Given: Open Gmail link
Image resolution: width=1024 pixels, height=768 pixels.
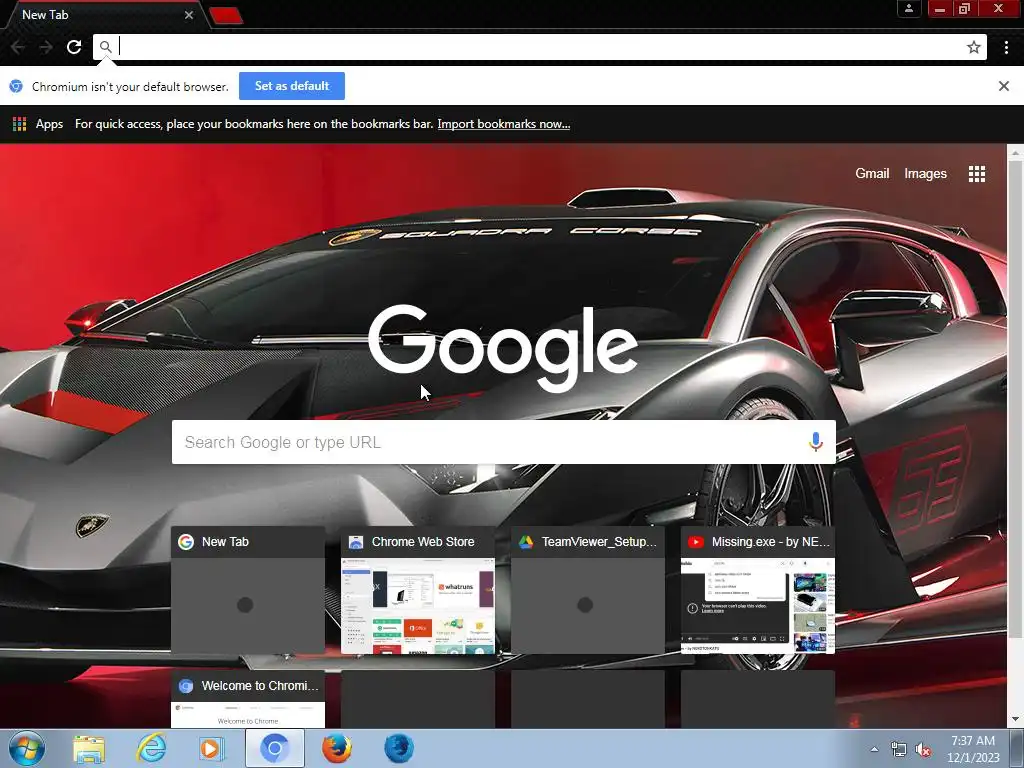Looking at the screenshot, I should point(872,174).
